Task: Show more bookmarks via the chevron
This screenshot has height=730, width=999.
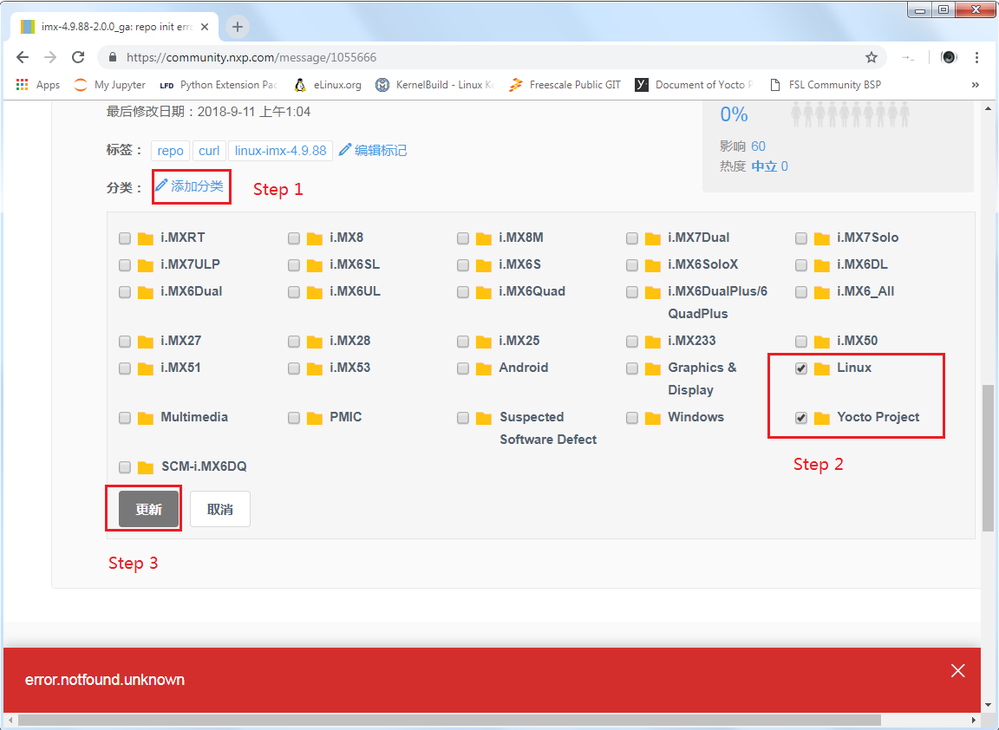Action: point(975,85)
